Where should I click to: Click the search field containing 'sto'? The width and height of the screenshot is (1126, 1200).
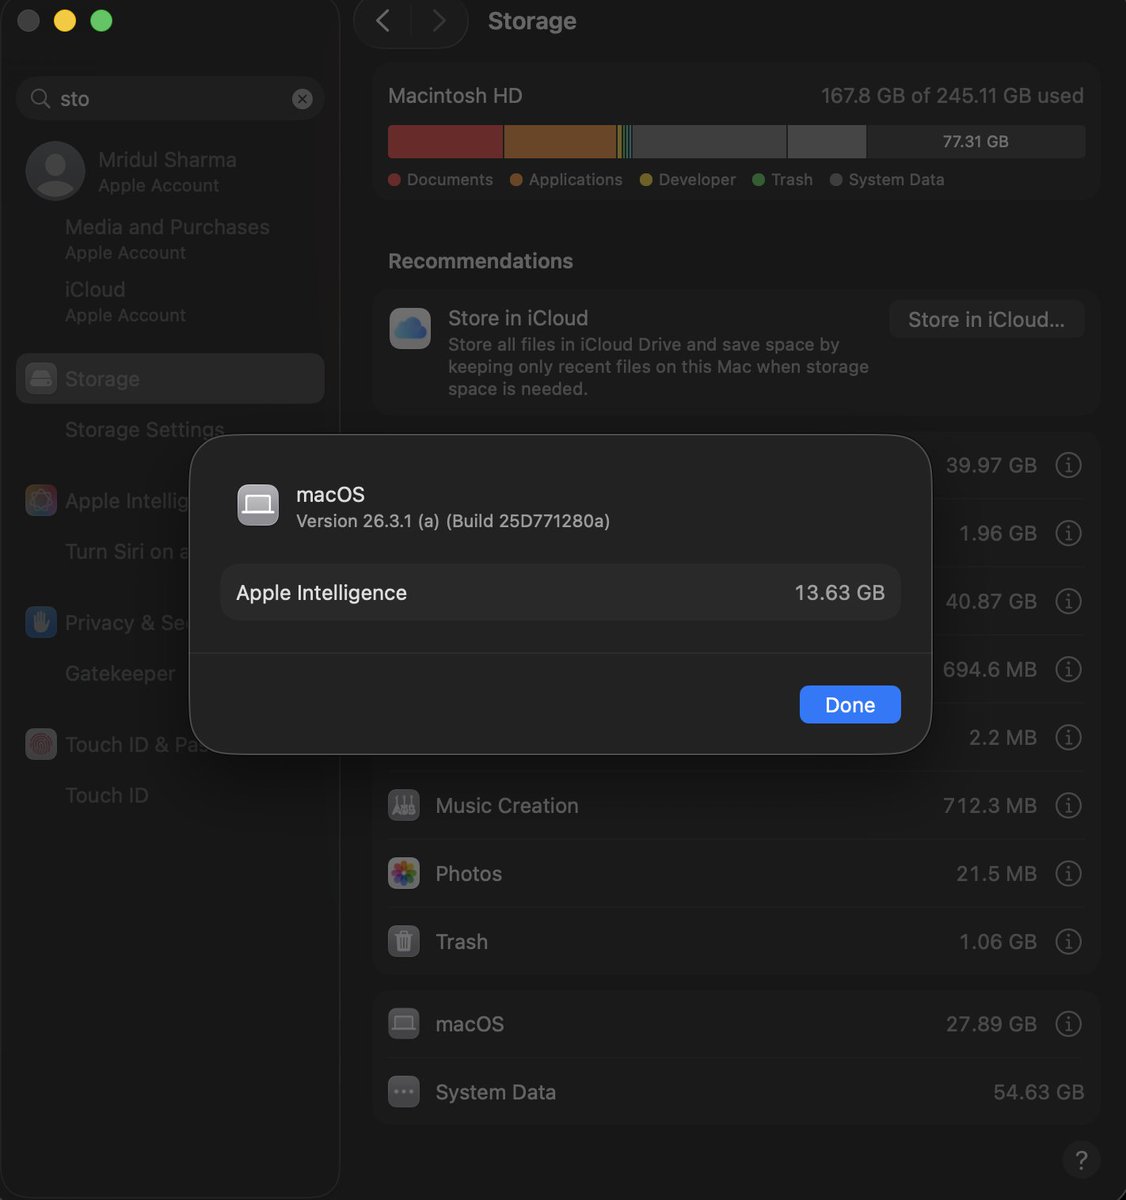point(170,99)
